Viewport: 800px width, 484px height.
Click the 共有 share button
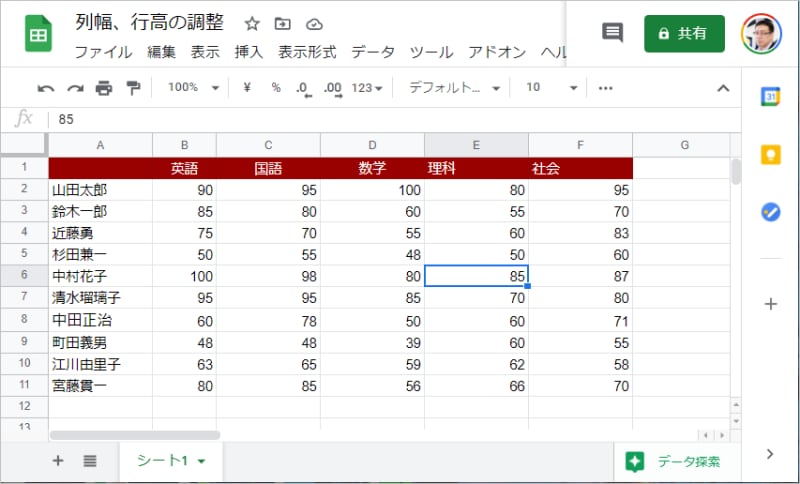tap(684, 34)
